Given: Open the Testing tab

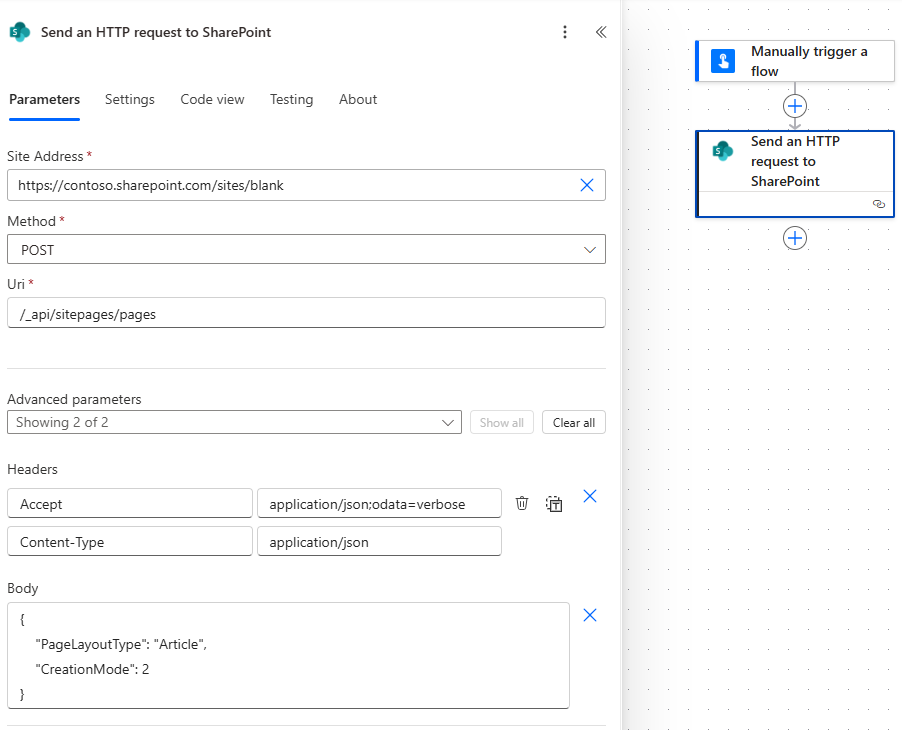Looking at the screenshot, I should tap(292, 100).
